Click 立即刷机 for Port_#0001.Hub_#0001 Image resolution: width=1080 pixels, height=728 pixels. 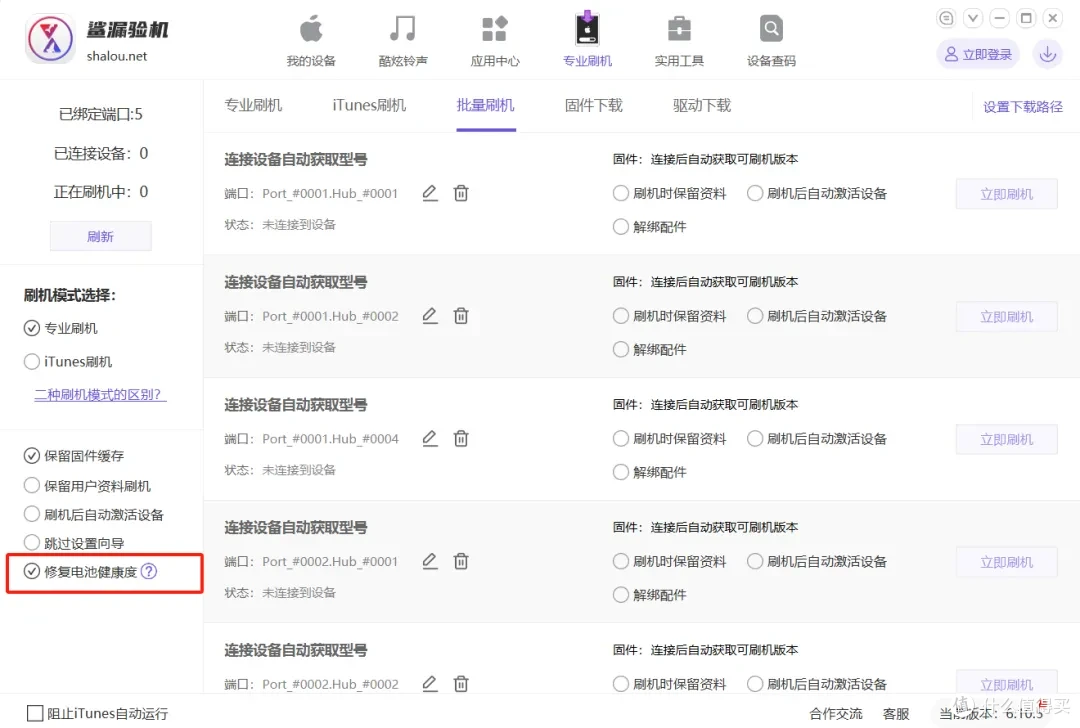tap(1006, 194)
